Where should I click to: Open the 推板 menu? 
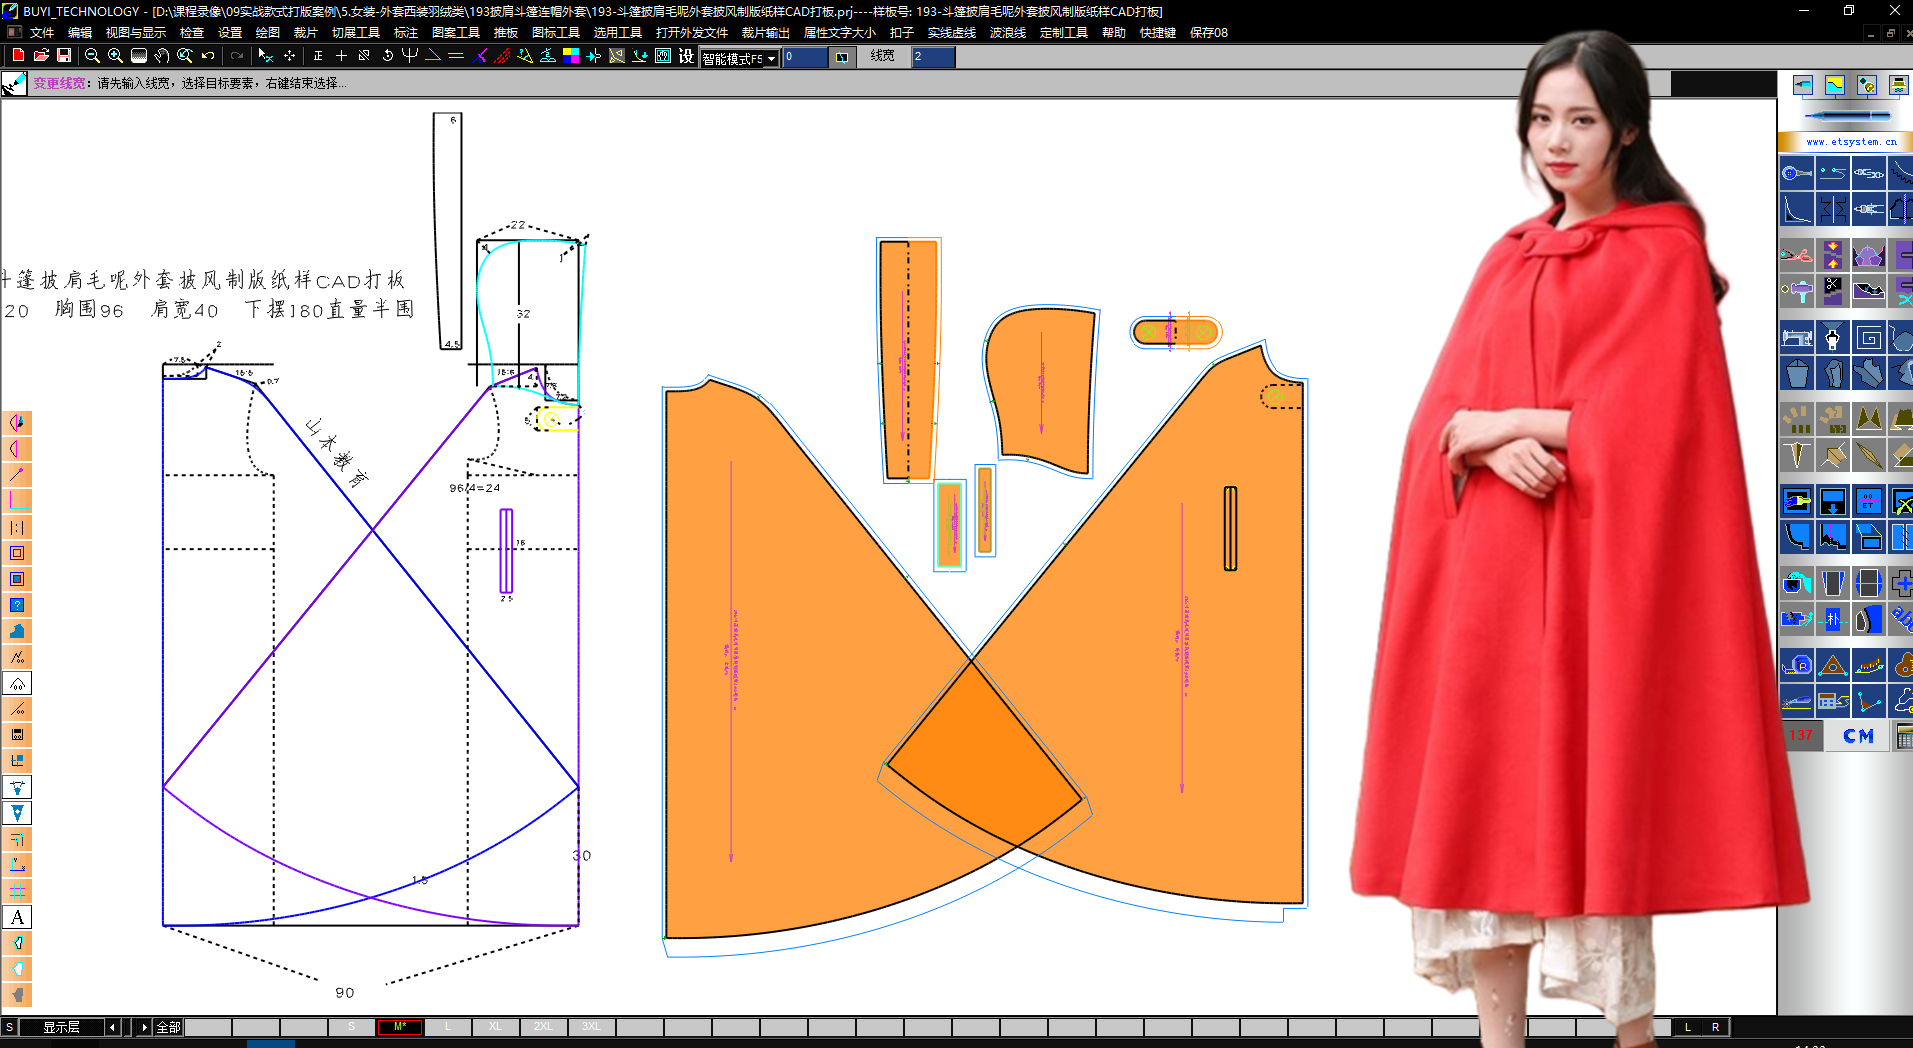(x=506, y=33)
